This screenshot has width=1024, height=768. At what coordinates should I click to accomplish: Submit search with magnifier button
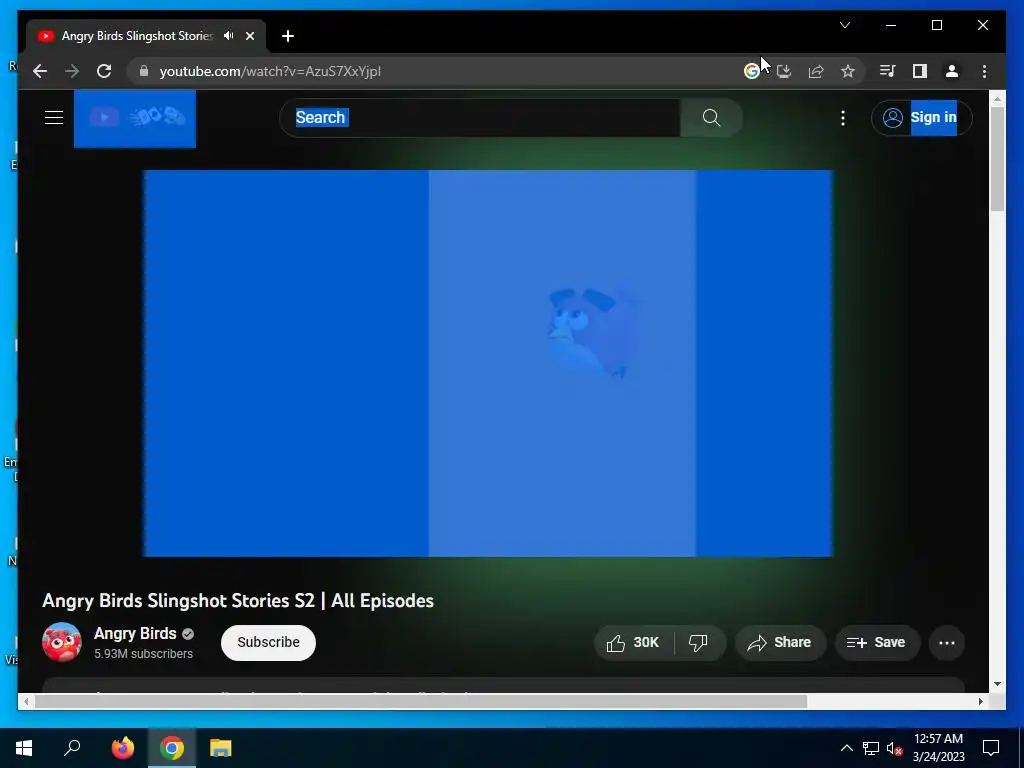711,118
